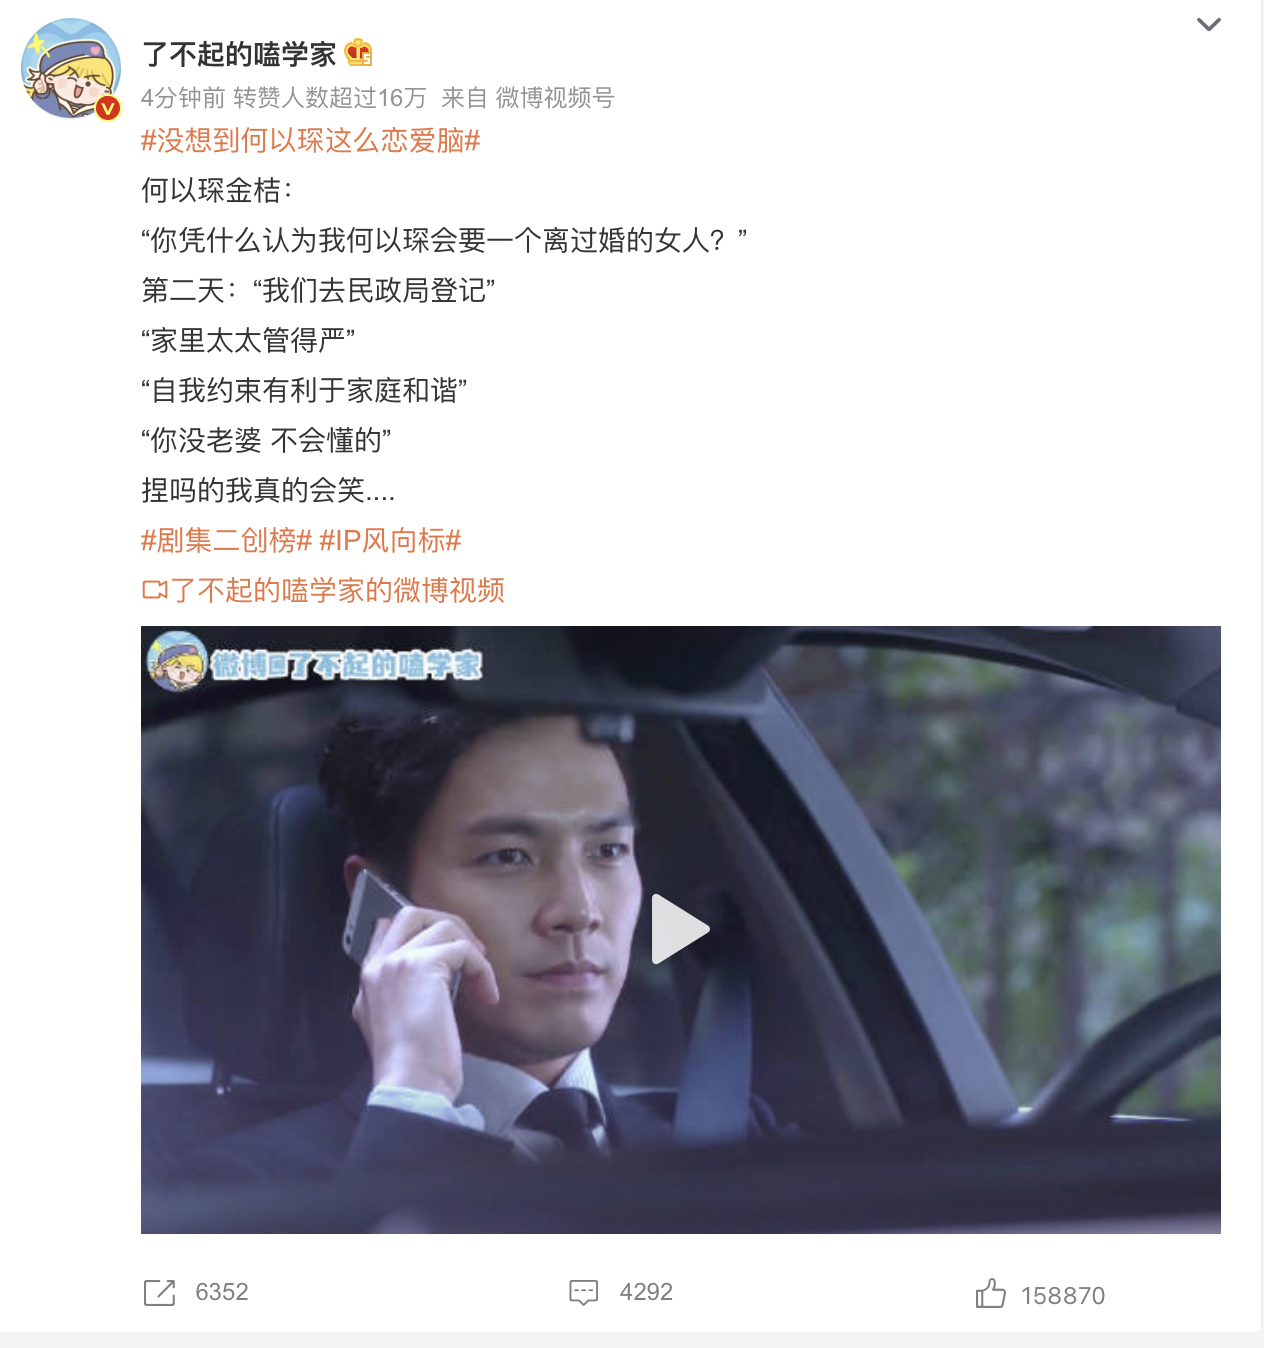This screenshot has height=1348, width=1264.
Task: Click the 4分钟前 post timestamp
Action: (x=183, y=98)
